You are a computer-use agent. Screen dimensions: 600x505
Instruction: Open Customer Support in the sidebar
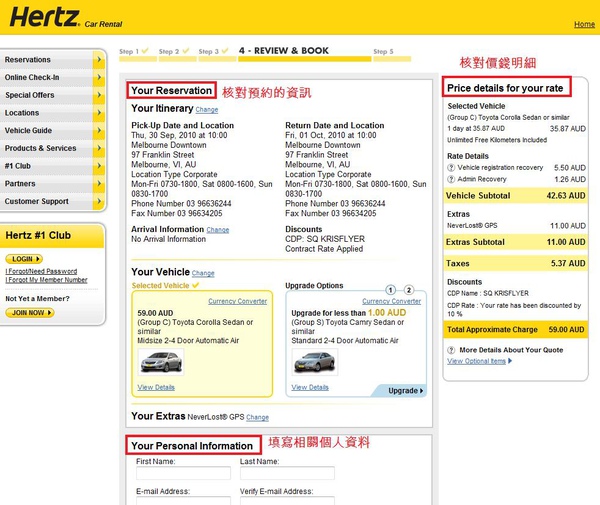click(37, 201)
